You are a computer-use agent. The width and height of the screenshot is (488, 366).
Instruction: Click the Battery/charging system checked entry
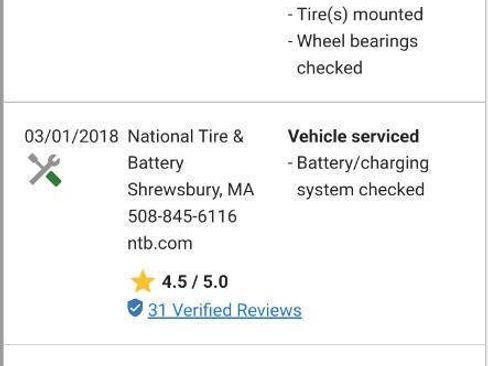click(x=359, y=176)
